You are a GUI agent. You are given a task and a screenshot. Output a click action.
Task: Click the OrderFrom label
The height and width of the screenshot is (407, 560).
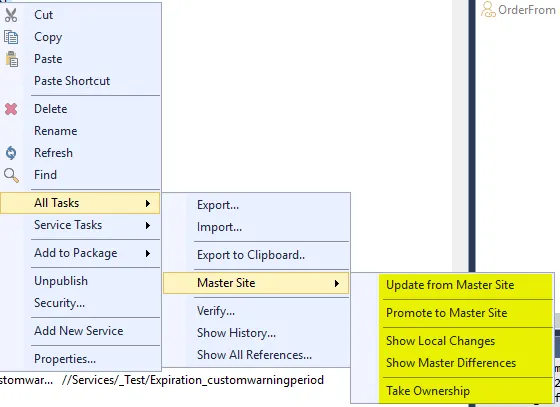click(527, 10)
